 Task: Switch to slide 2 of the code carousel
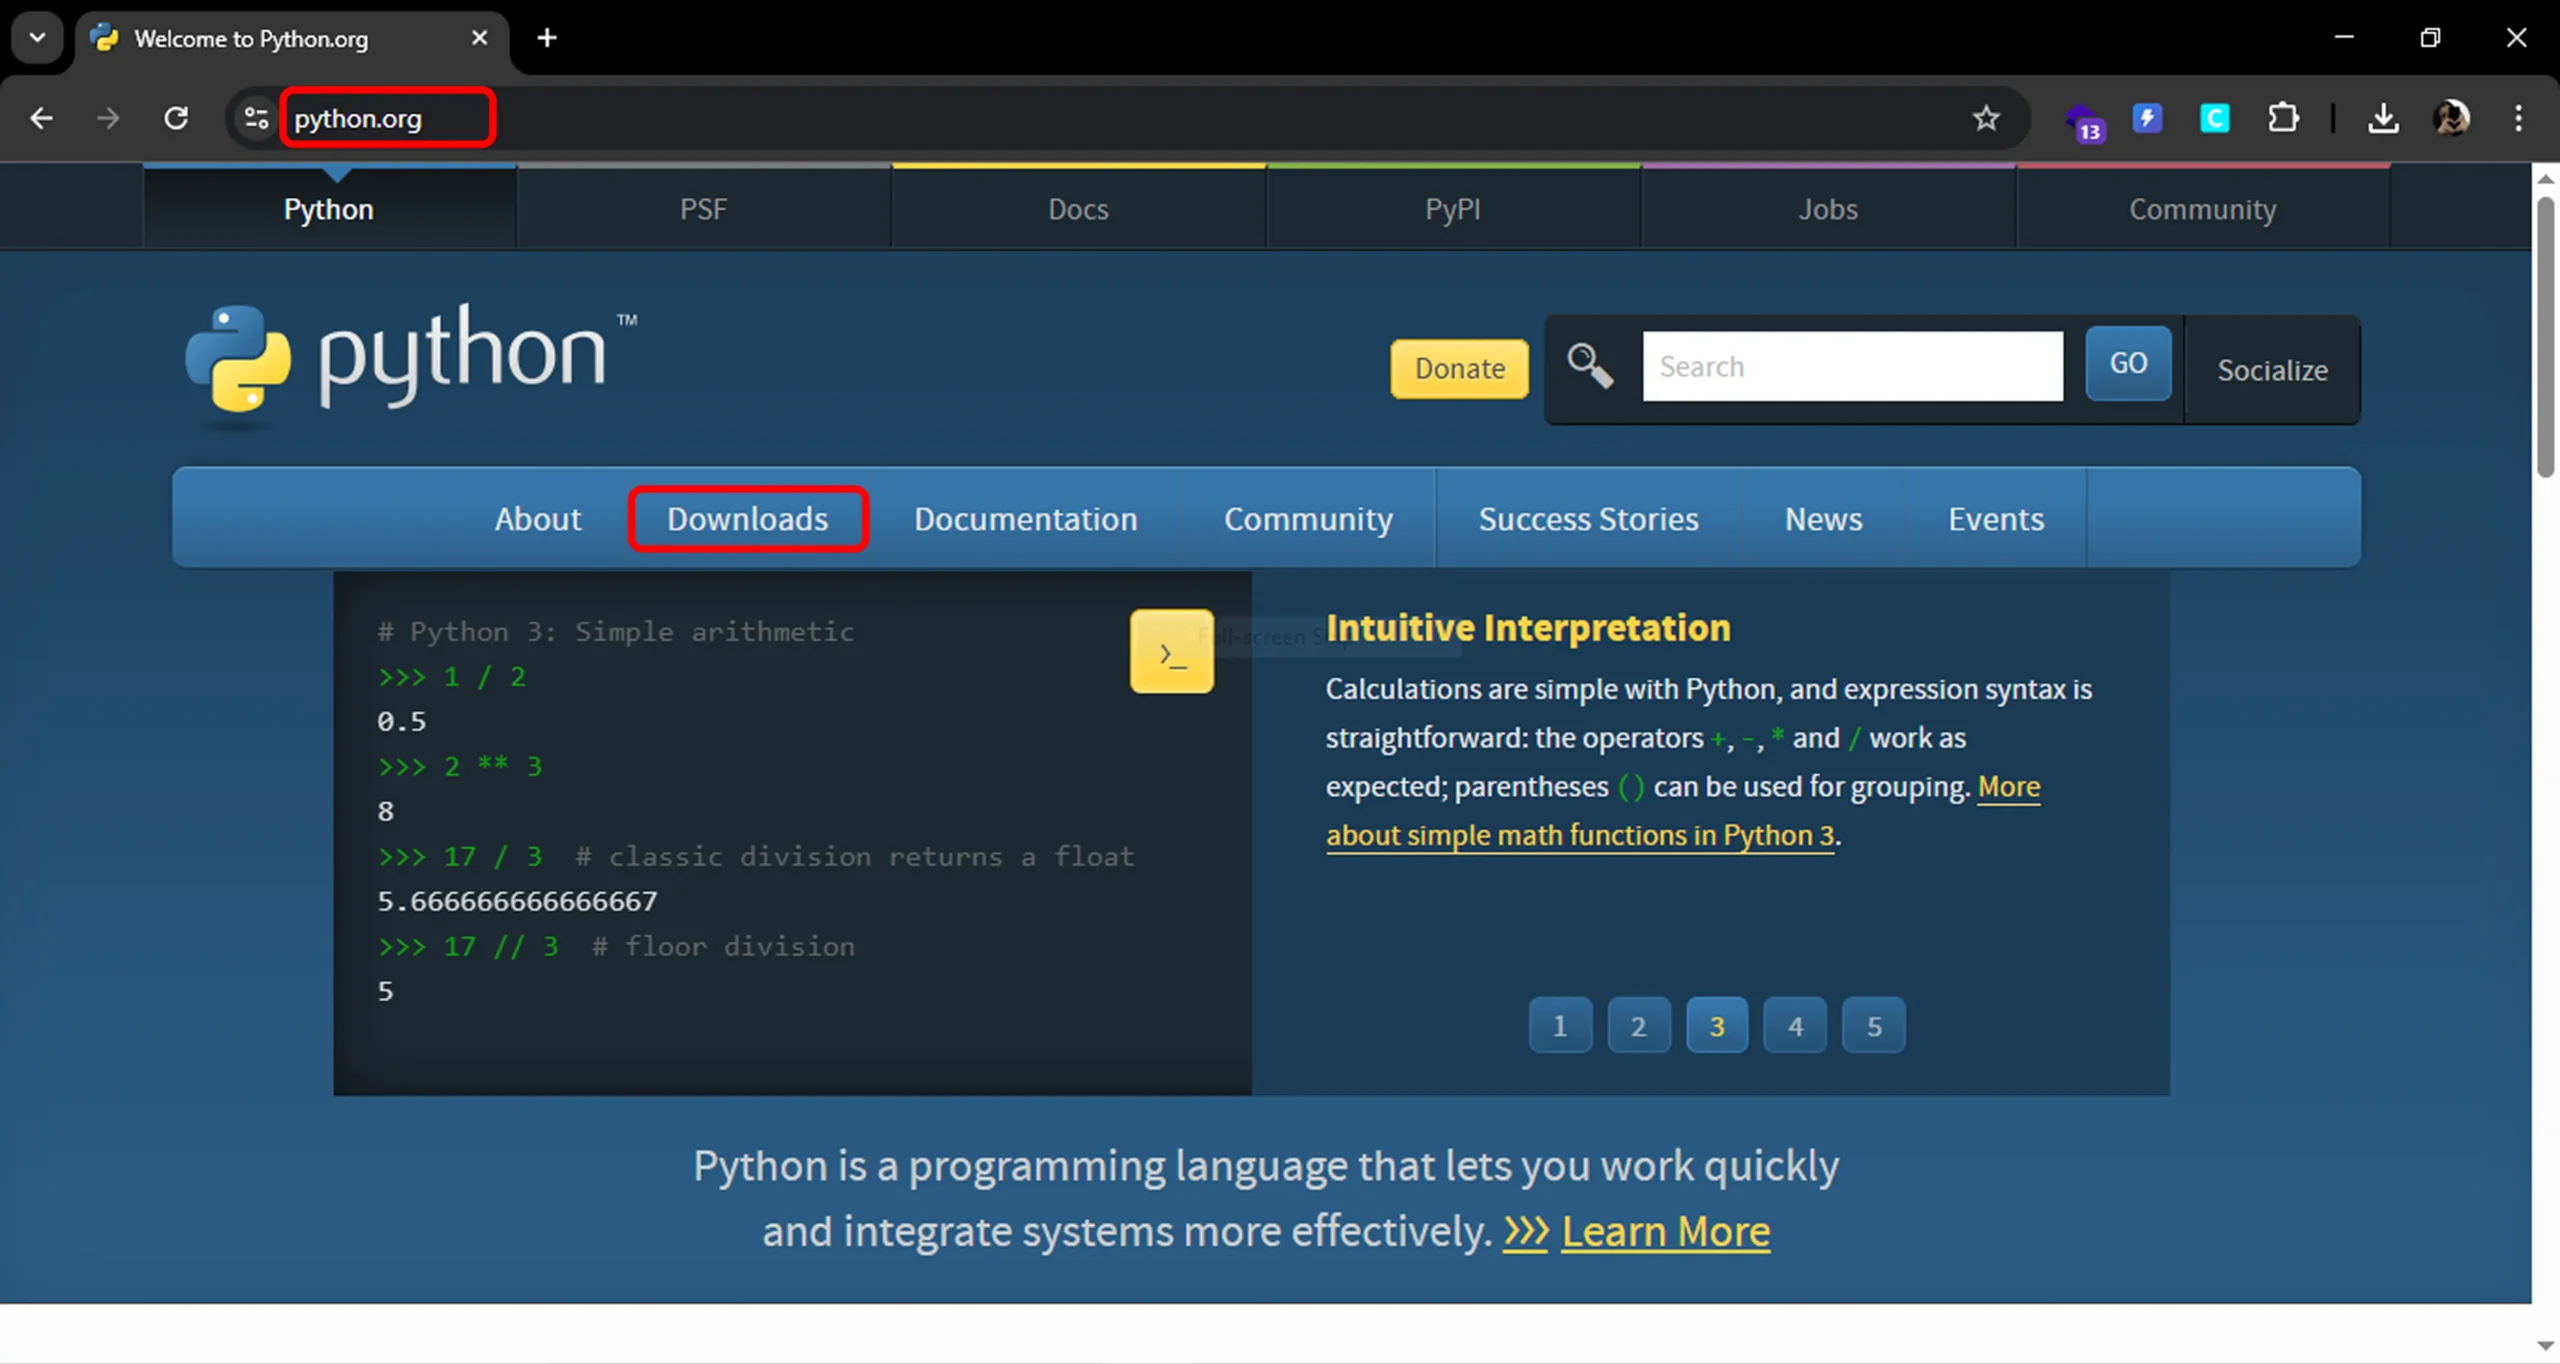[1638, 1025]
